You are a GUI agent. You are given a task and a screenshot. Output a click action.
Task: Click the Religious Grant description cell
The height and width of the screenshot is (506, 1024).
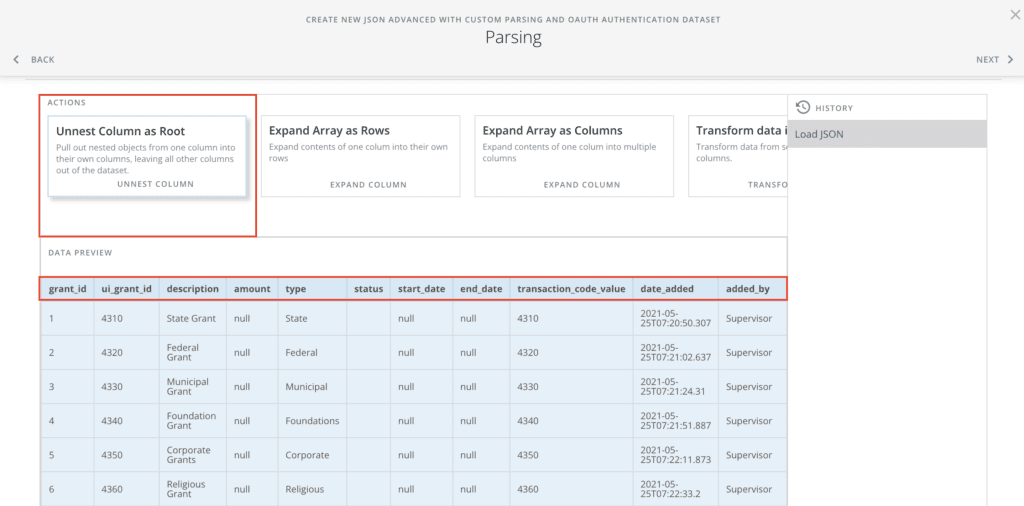tap(193, 488)
